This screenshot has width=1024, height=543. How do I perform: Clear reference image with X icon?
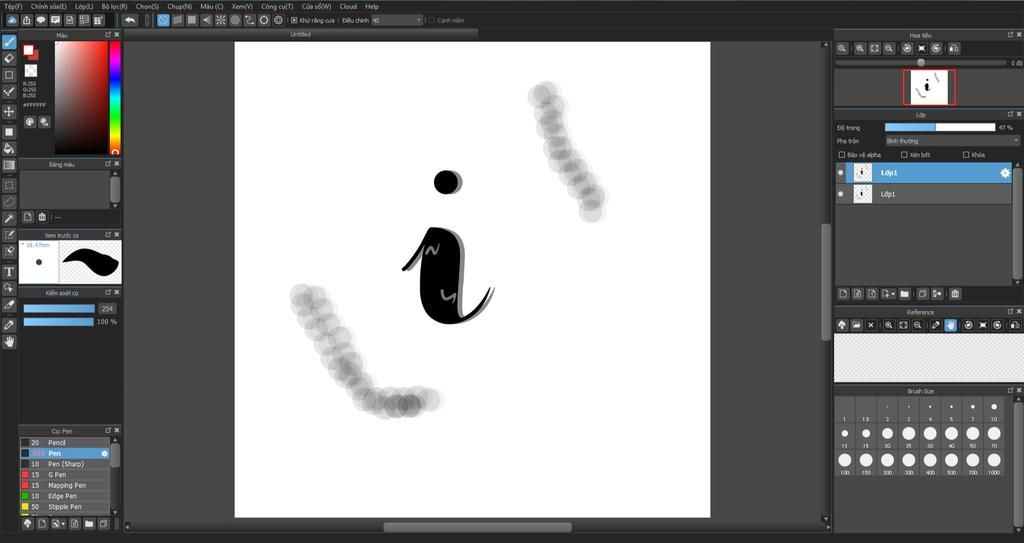[871, 325]
